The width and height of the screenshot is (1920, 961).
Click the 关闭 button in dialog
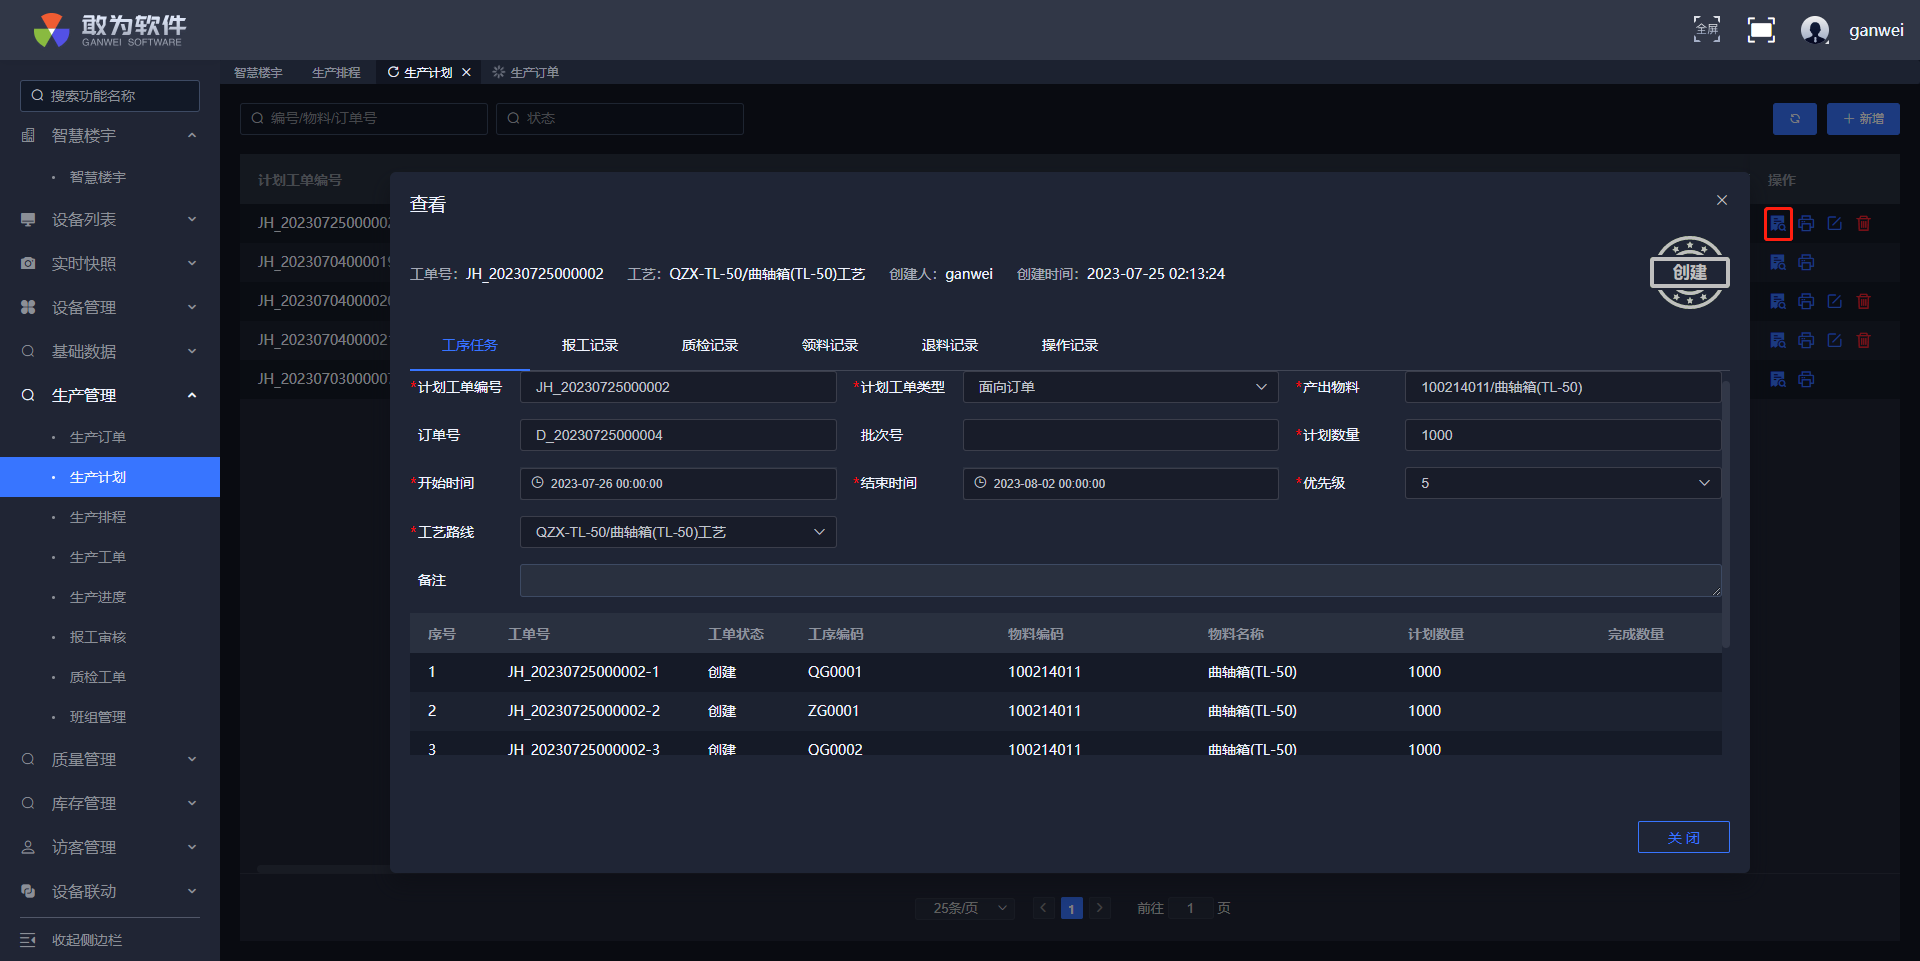[1683, 837]
